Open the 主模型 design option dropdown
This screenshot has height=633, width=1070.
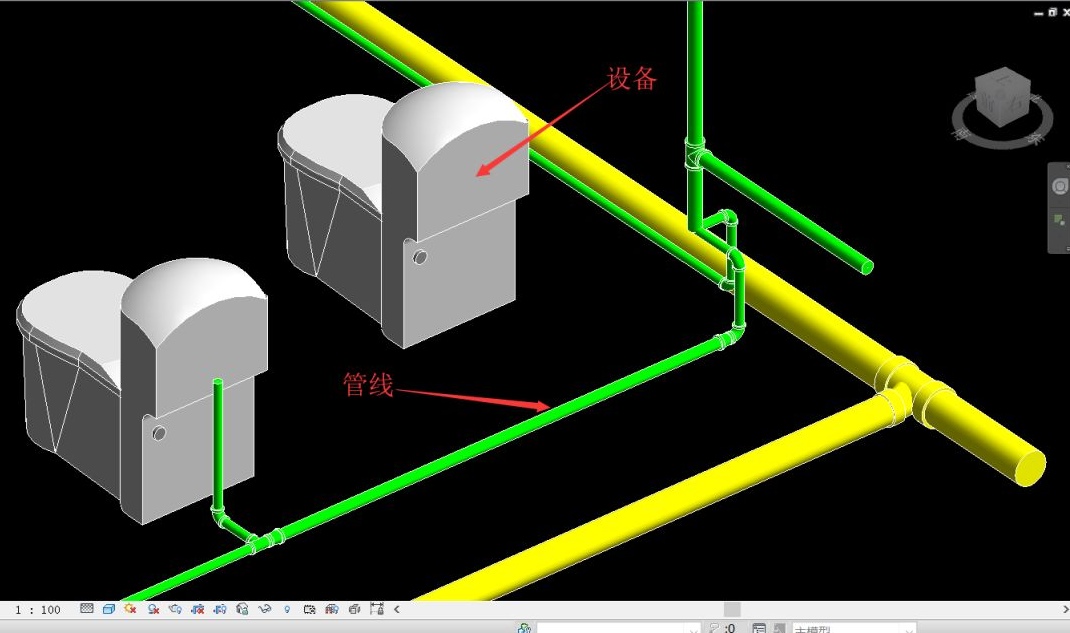854,628
